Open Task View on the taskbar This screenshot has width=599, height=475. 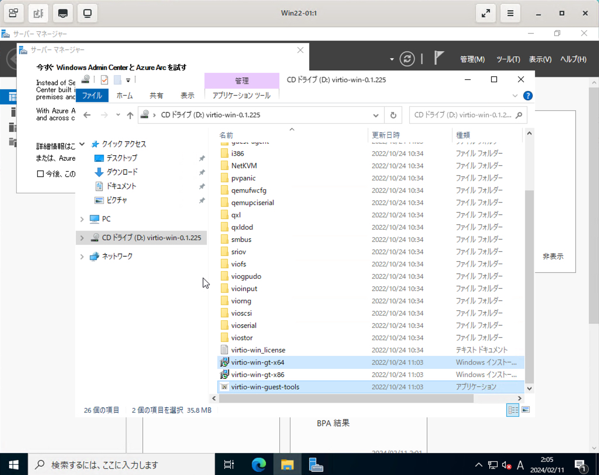(229, 465)
